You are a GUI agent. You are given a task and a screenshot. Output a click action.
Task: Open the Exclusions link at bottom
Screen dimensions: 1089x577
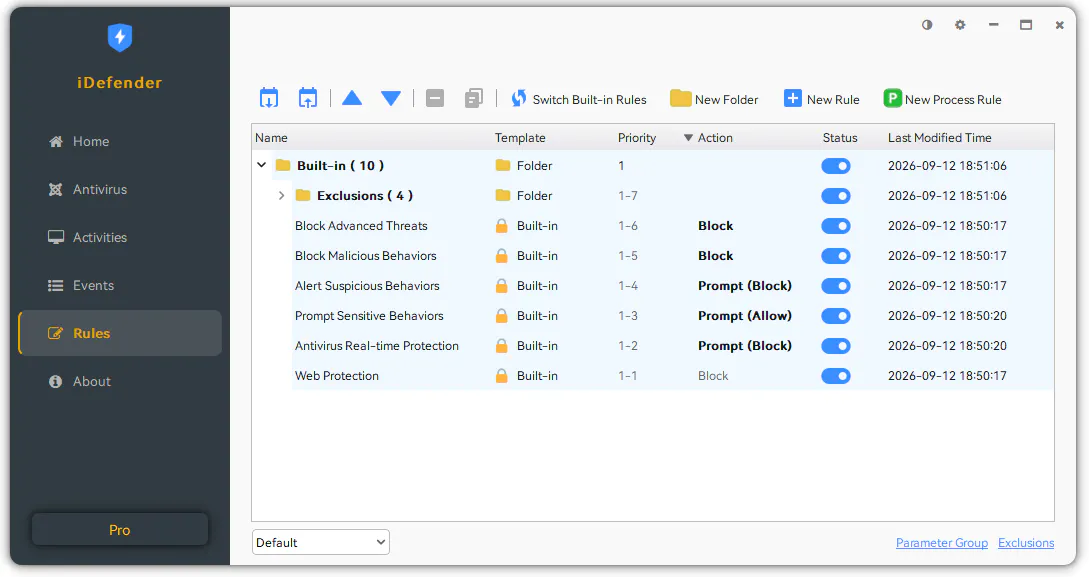(x=1026, y=543)
